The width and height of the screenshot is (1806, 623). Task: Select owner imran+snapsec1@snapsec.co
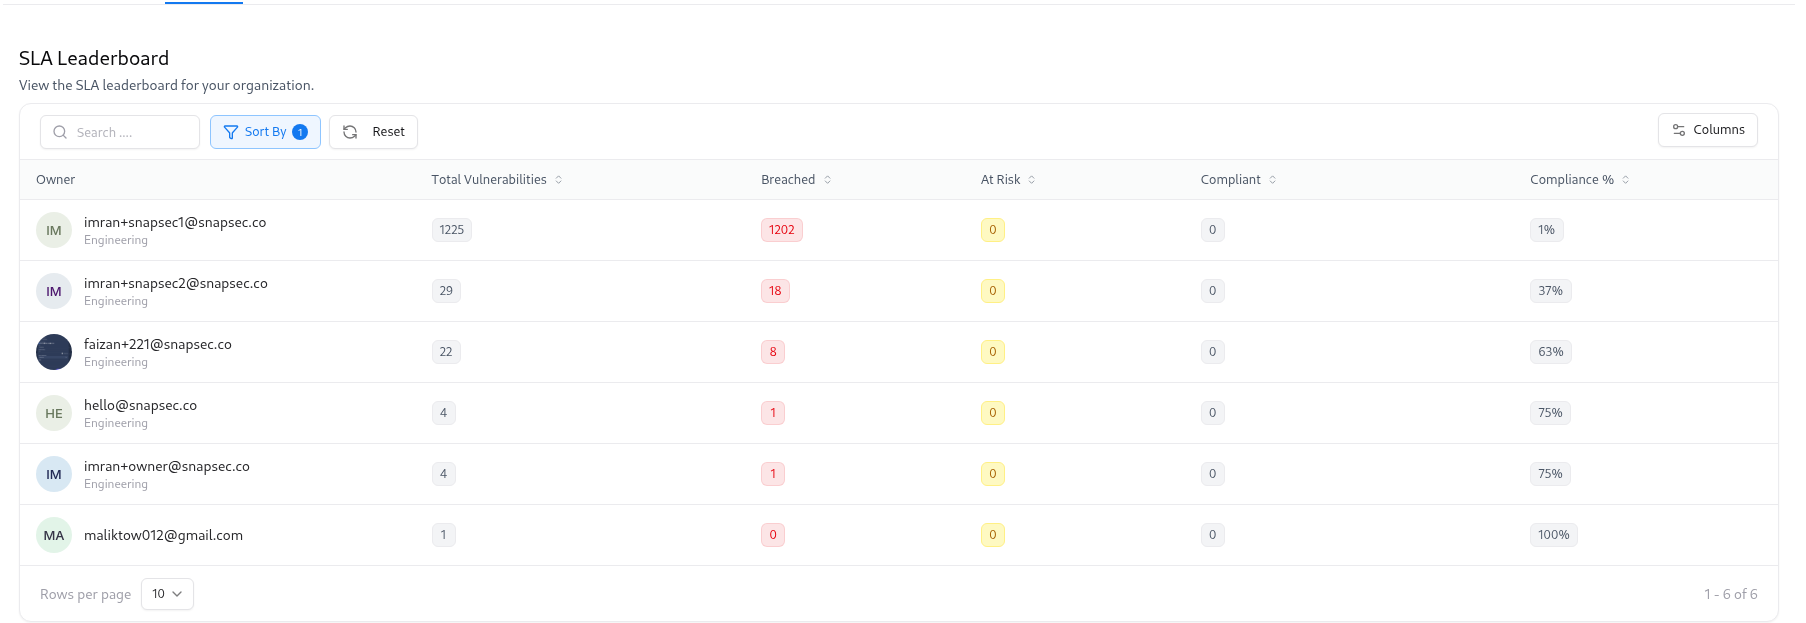(175, 222)
